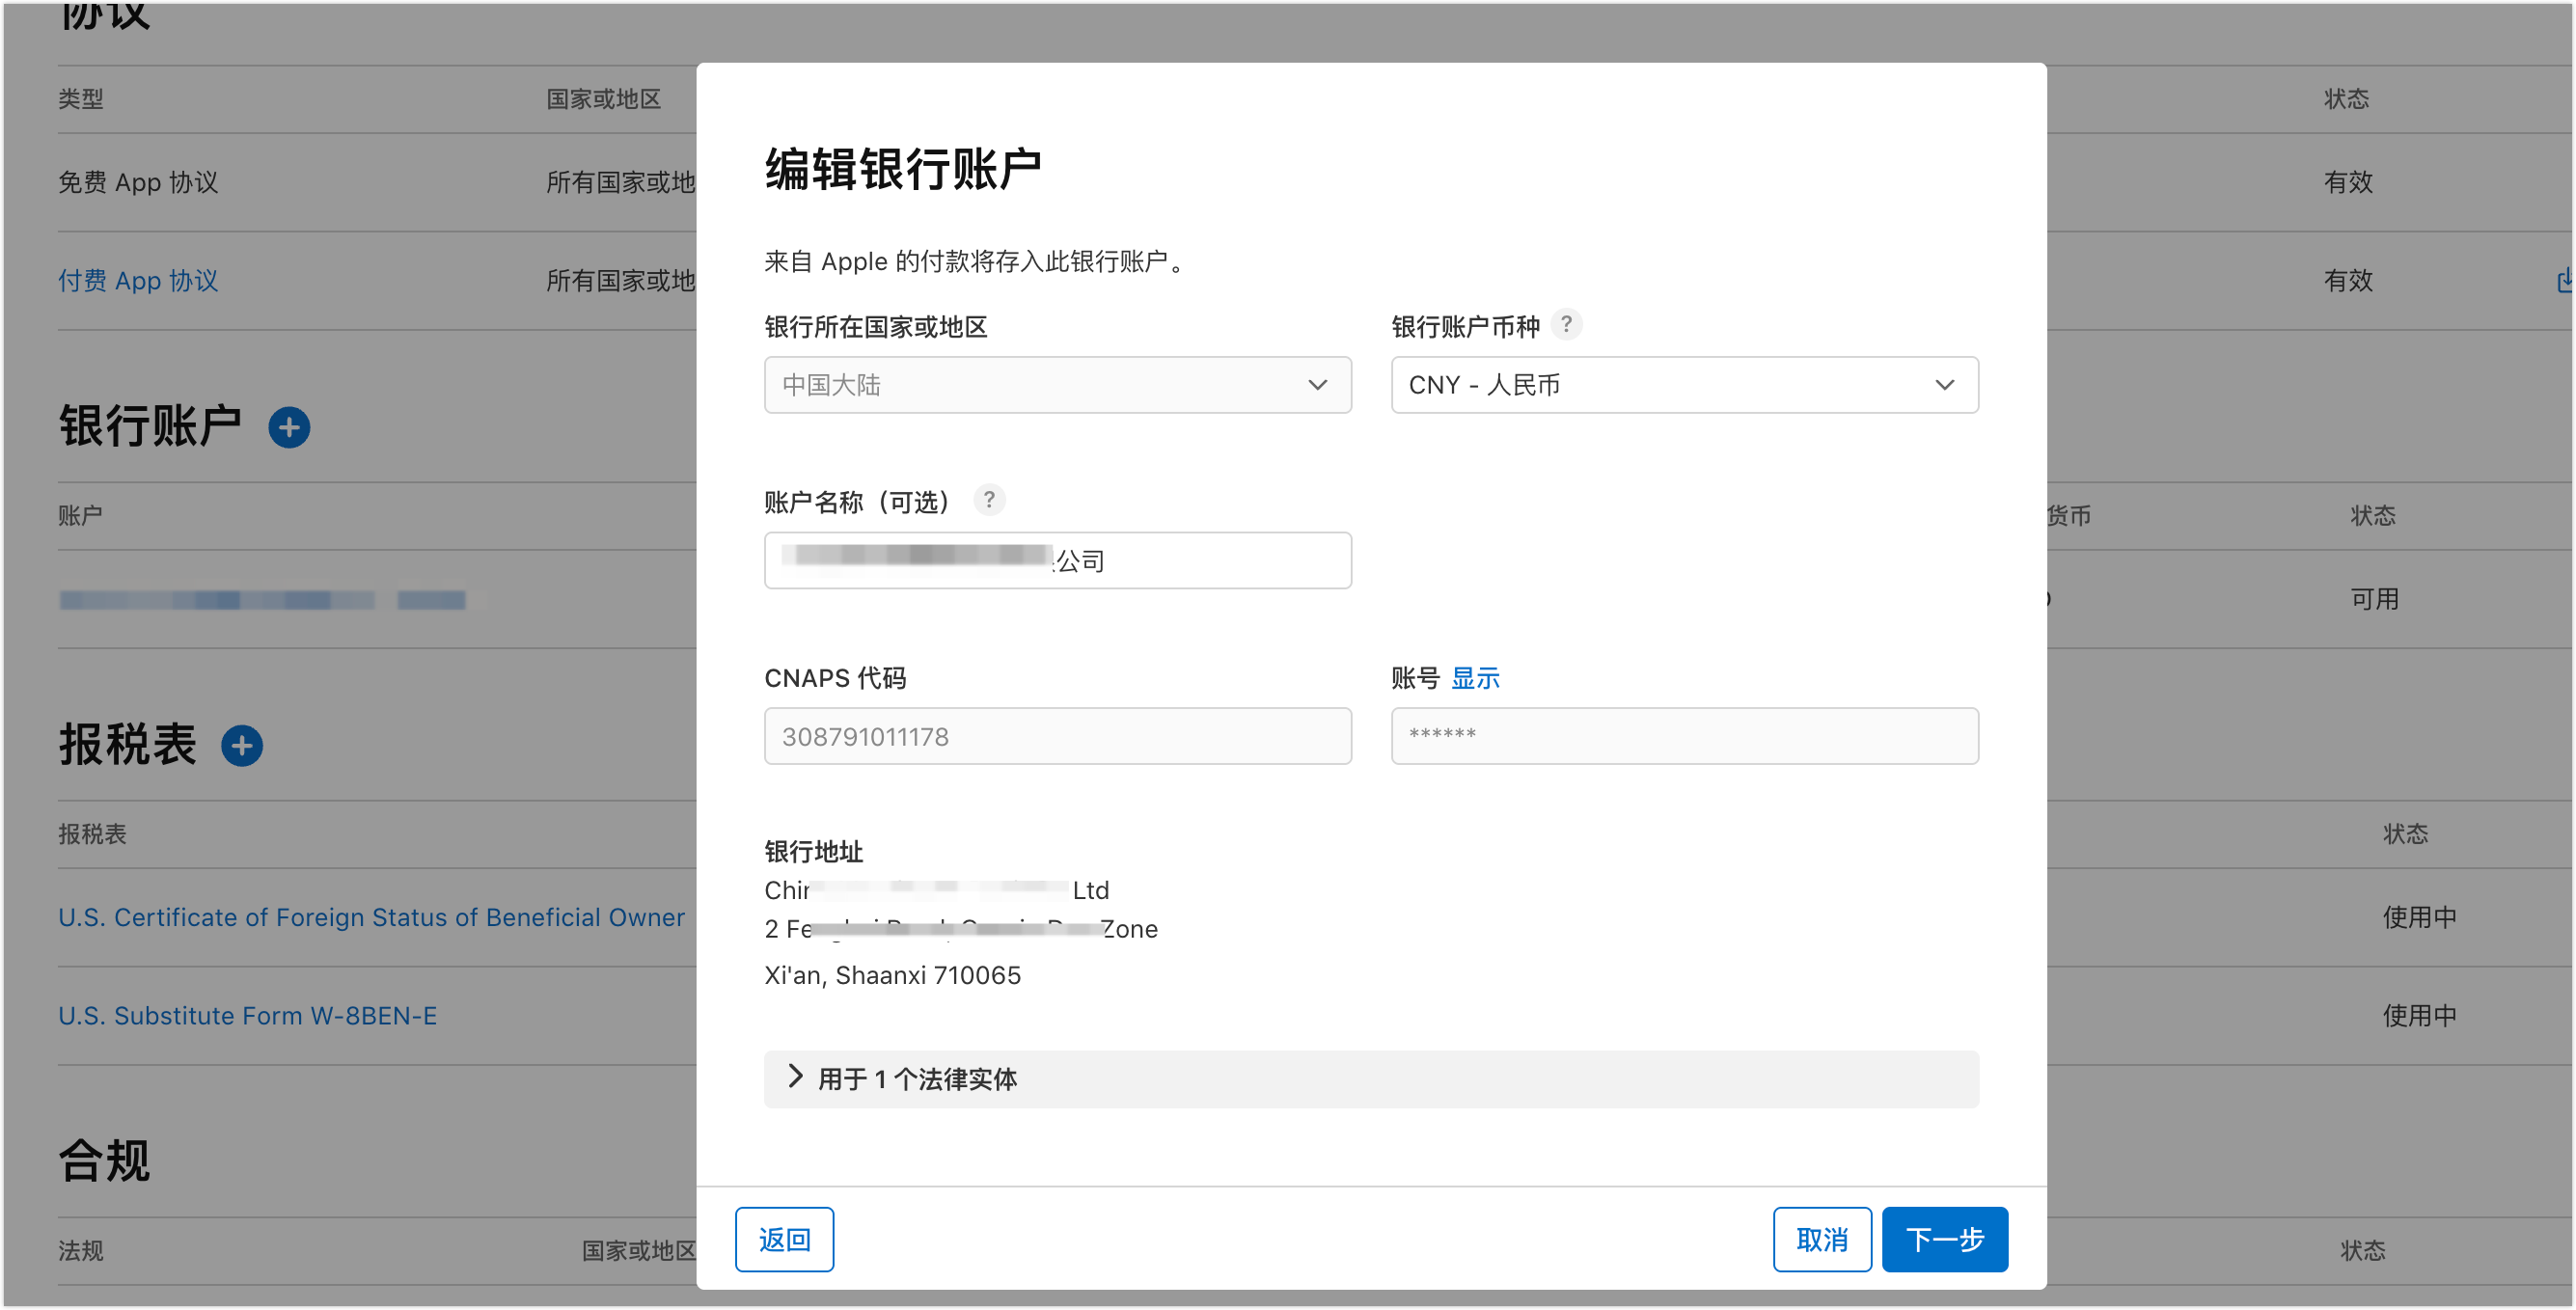Click help icon next to 银行账户币种

click(1566, 325)
